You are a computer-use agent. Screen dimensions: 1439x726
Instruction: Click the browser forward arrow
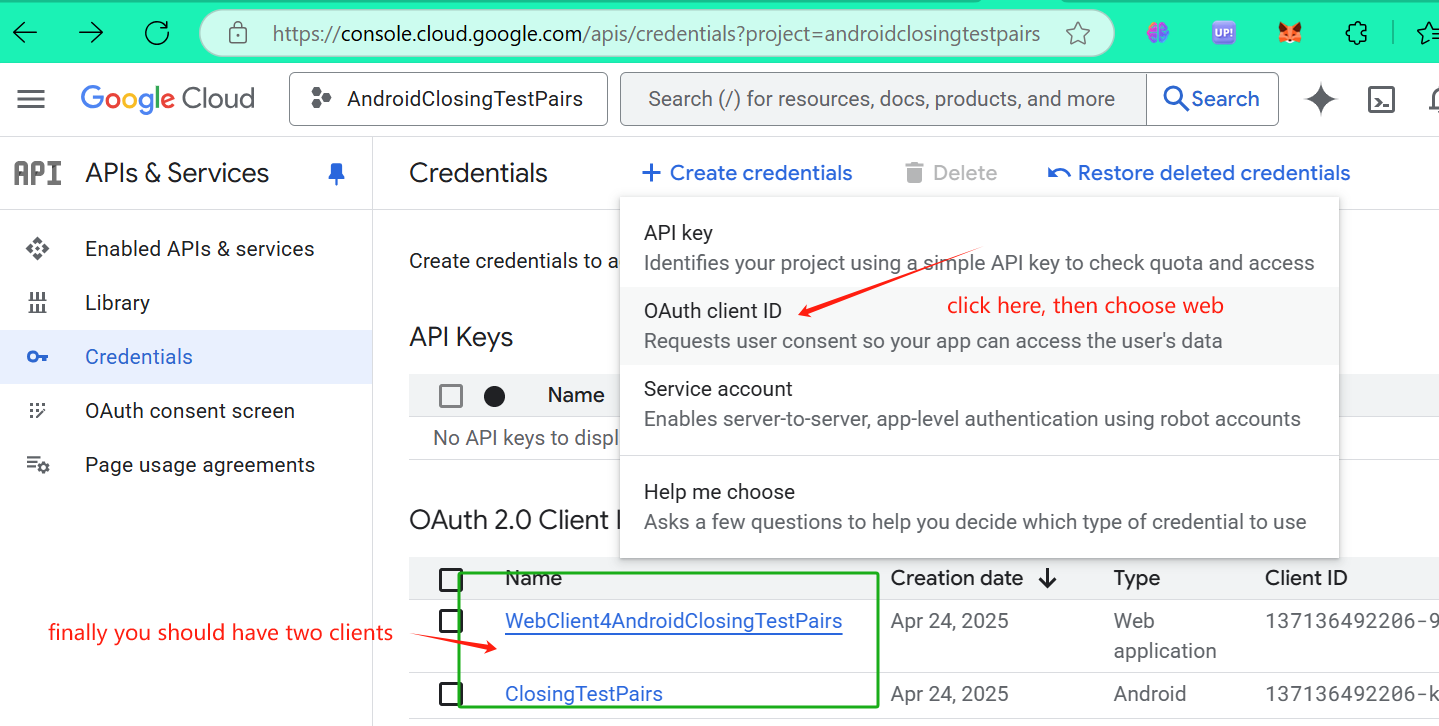click(x=91, y=33)
